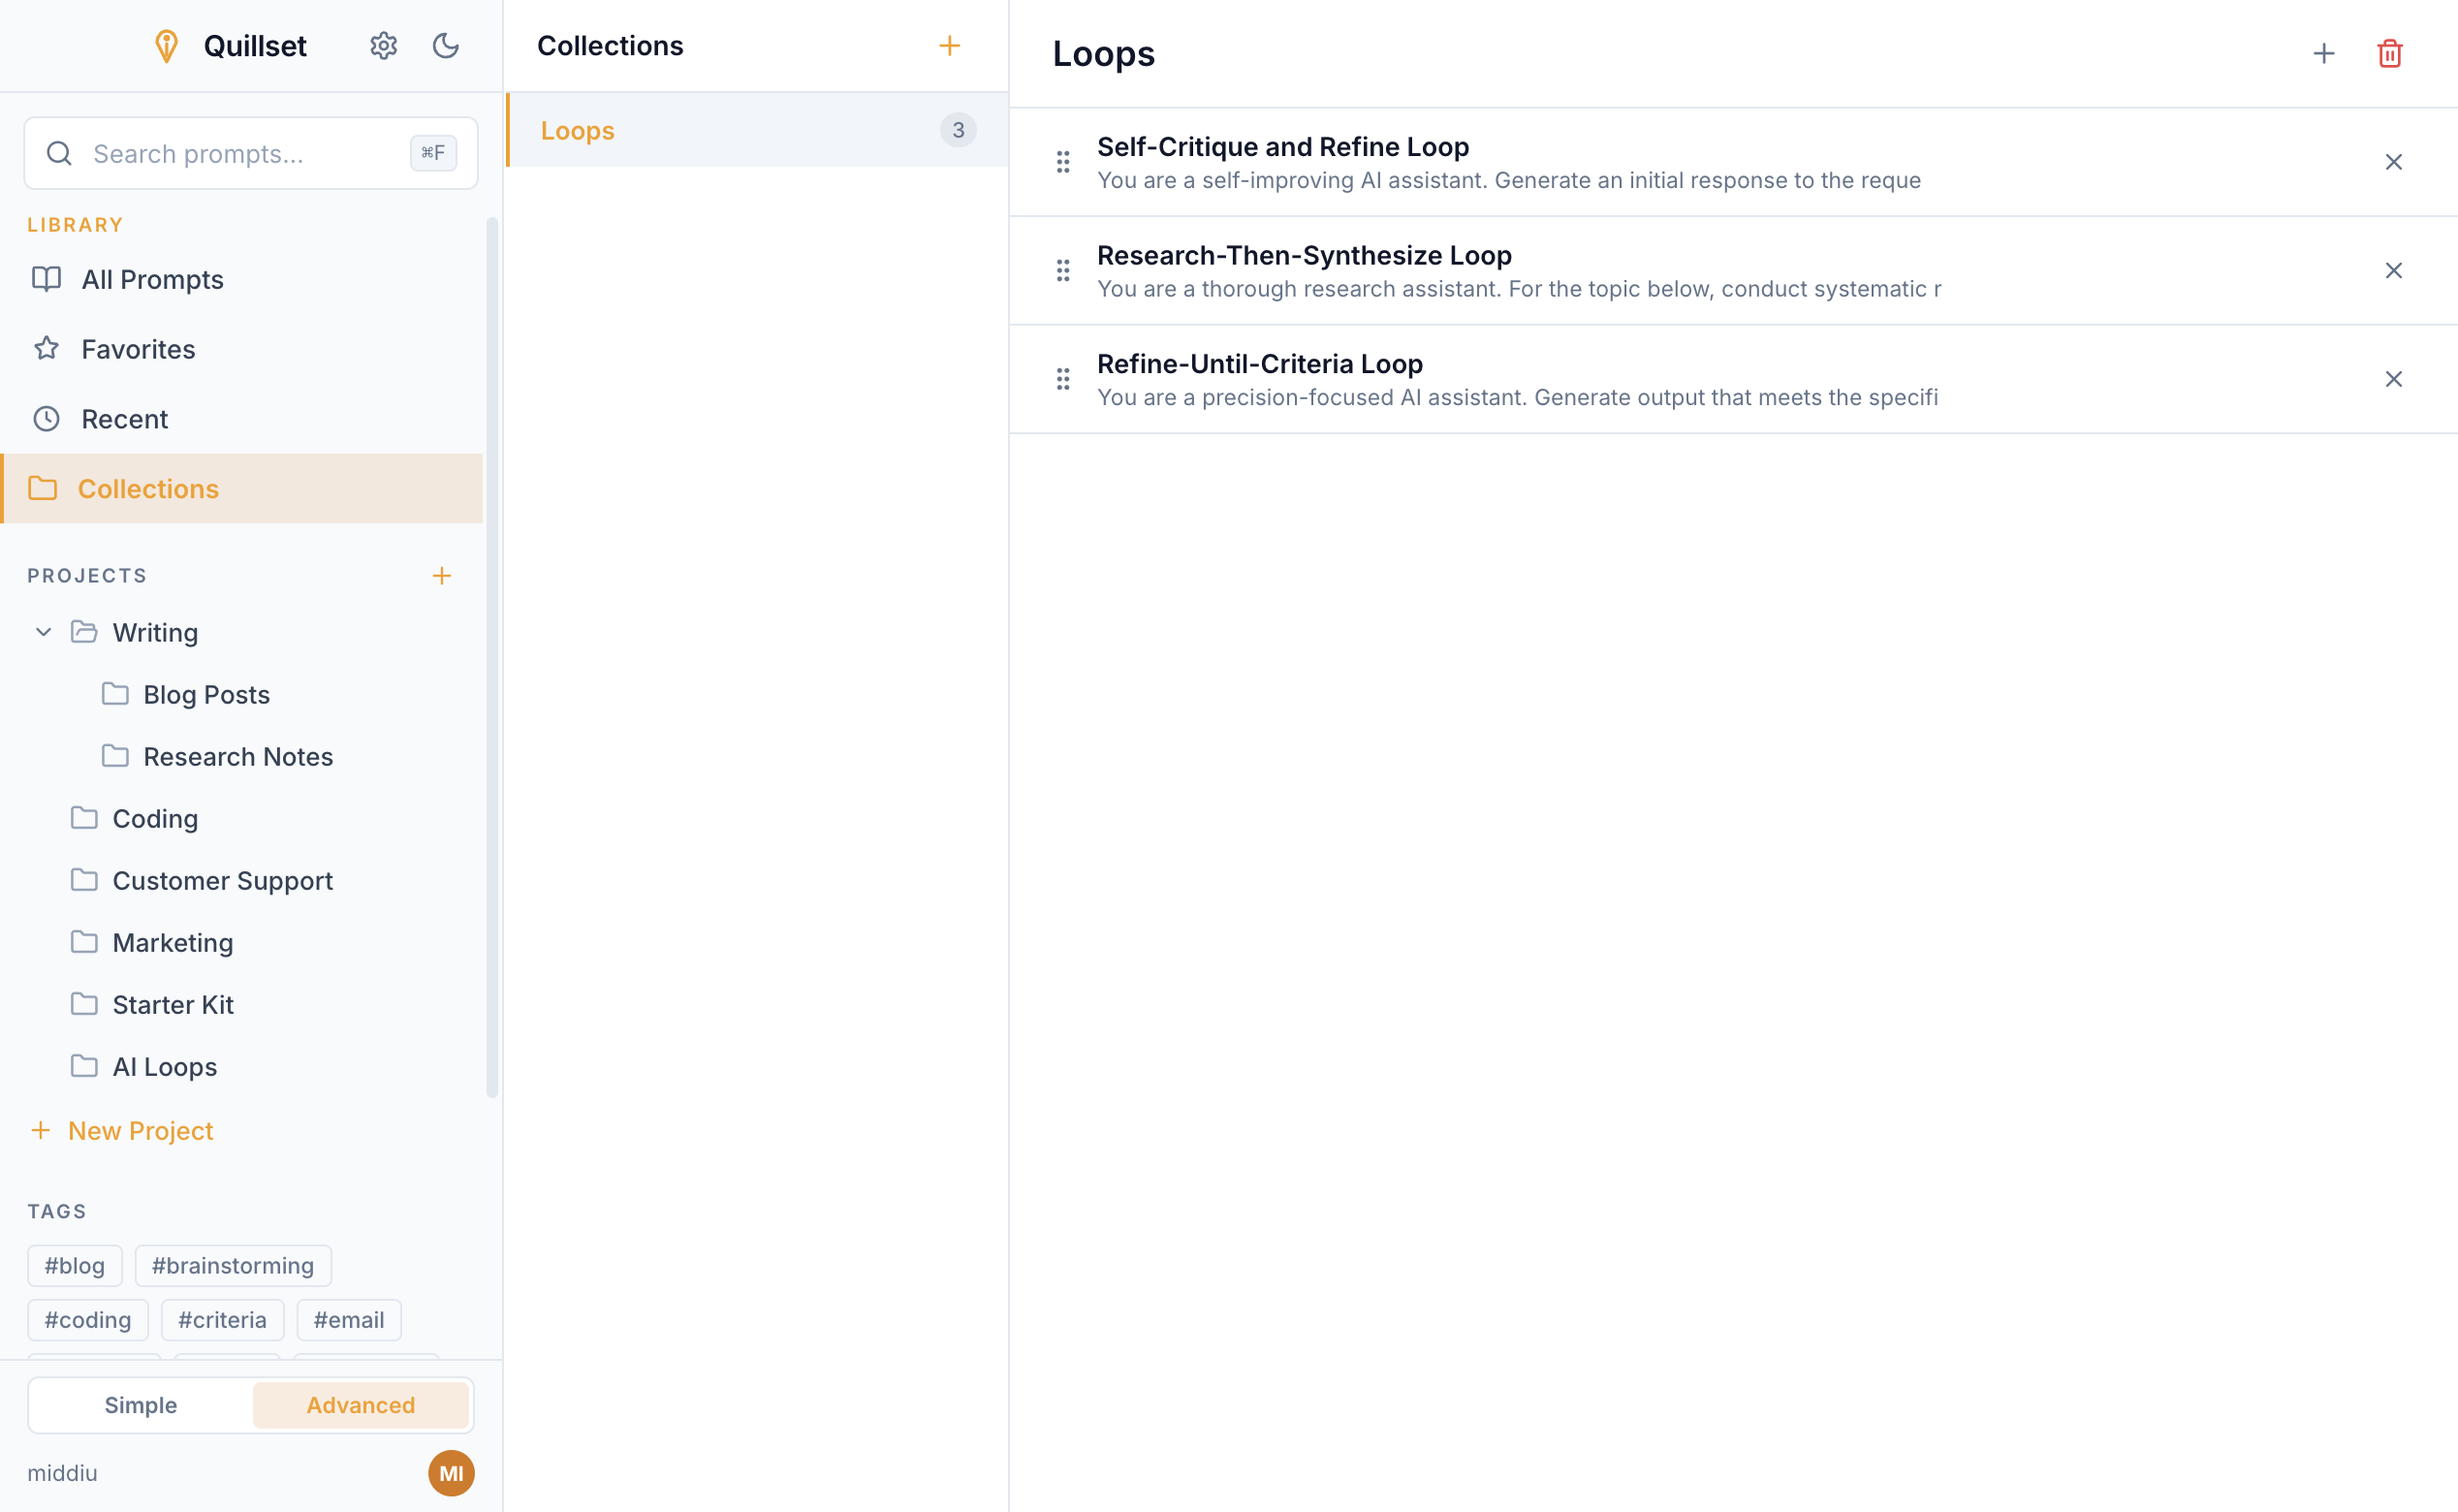Filter by the #blog tag
This screenshot has height=1512, width=2458.
[x=75, y=1266]
